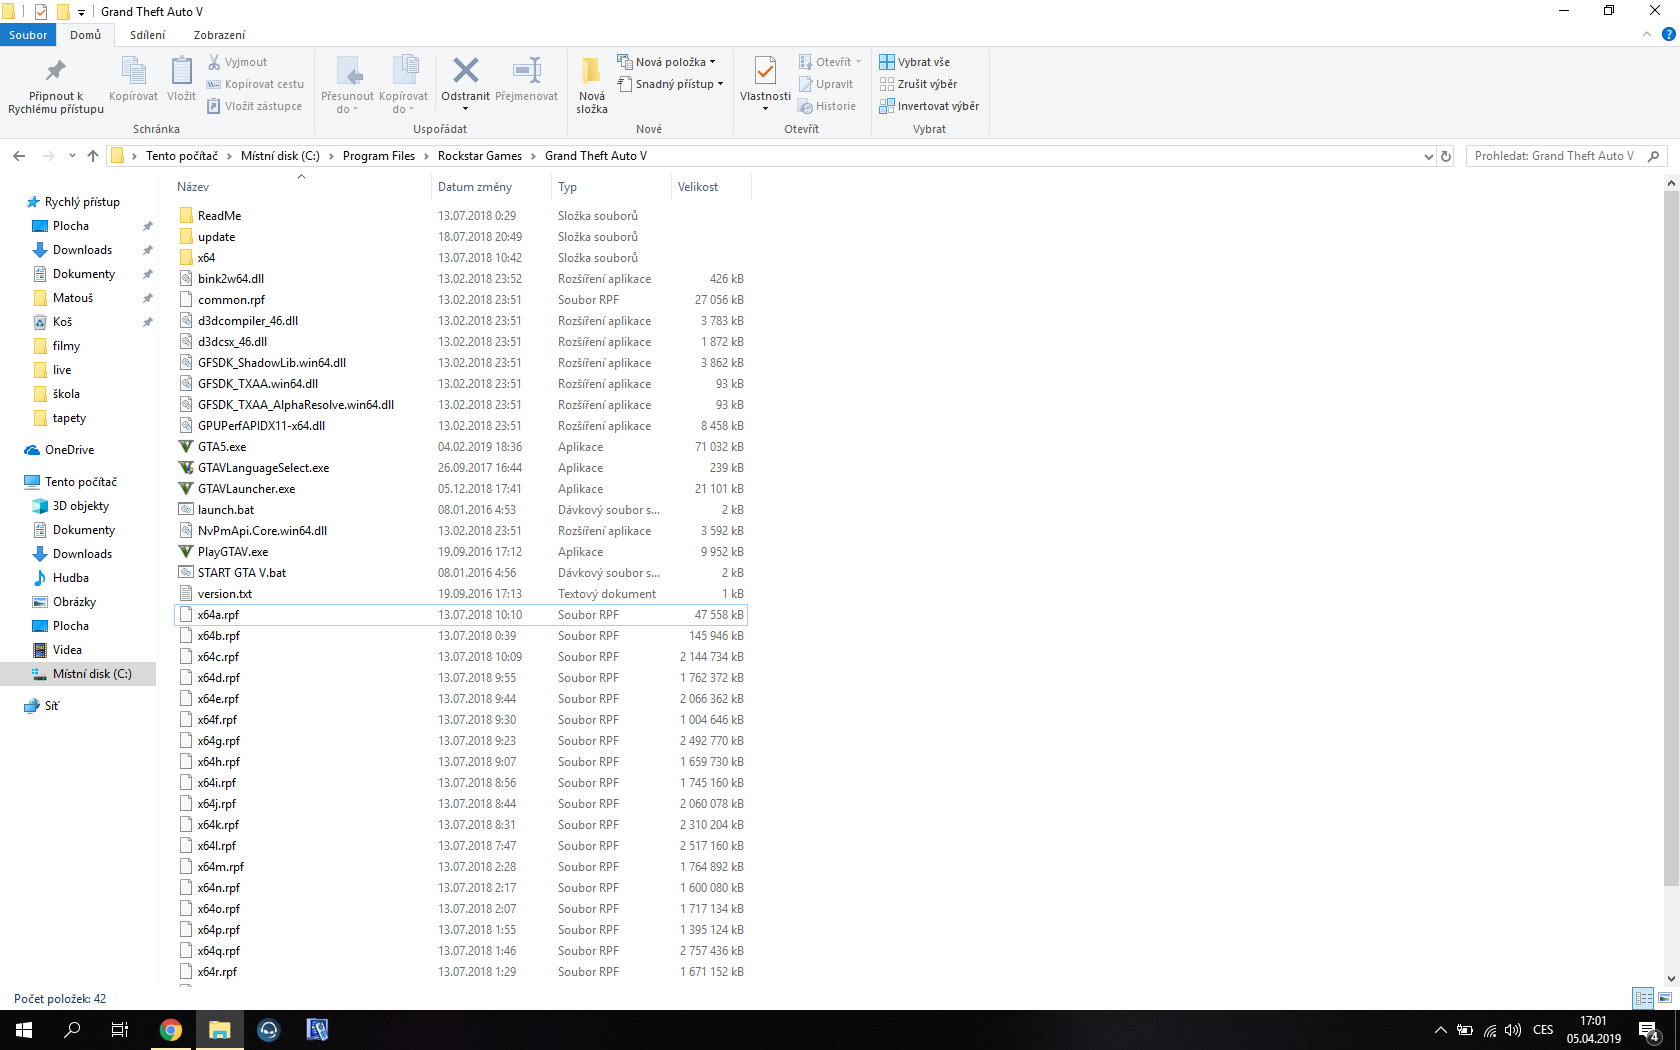This screenshot has width=1680, height=1050.
Task: Sort files by Datum změny column
Action: tap(491, 187)
